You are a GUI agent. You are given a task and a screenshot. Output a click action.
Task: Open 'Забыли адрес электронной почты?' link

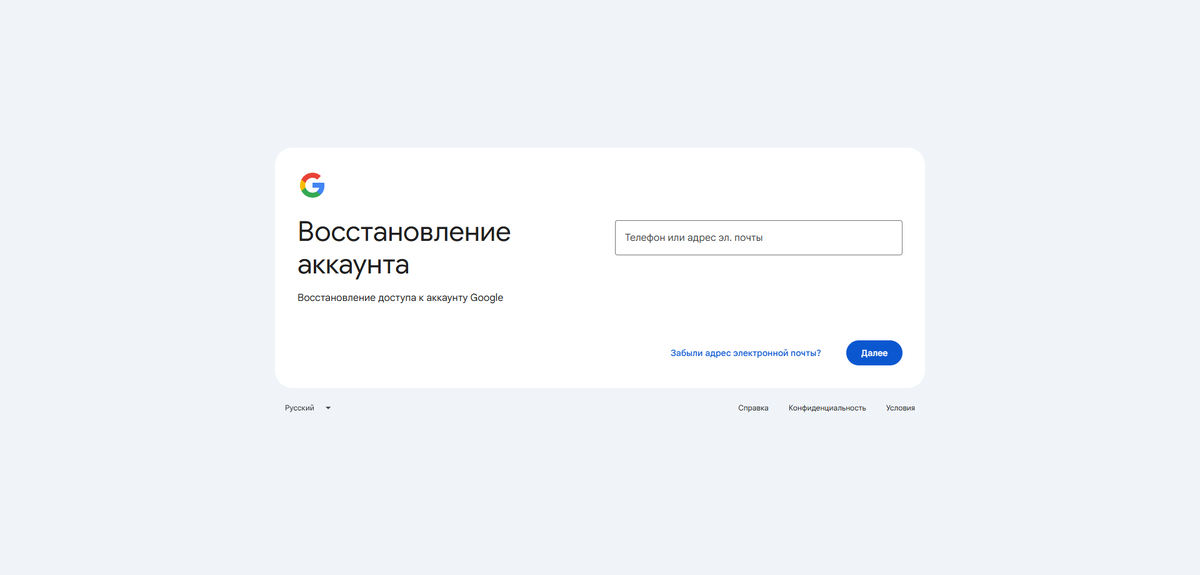746,353
